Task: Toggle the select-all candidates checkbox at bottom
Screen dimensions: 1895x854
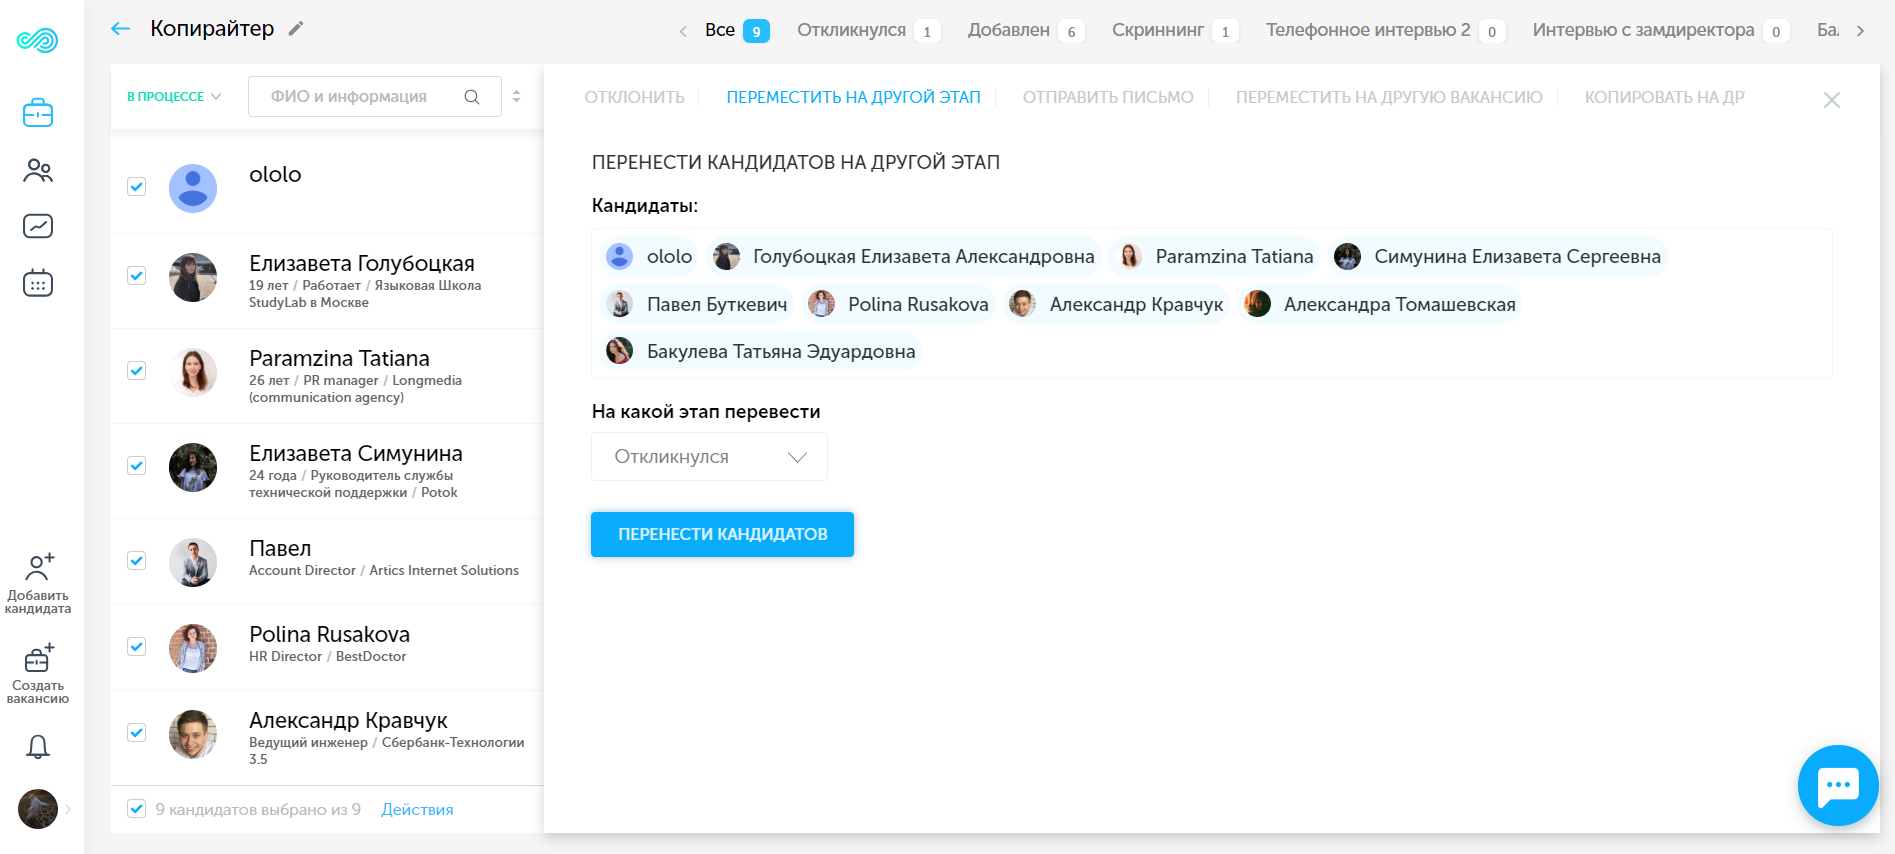Action: [137, 809]
